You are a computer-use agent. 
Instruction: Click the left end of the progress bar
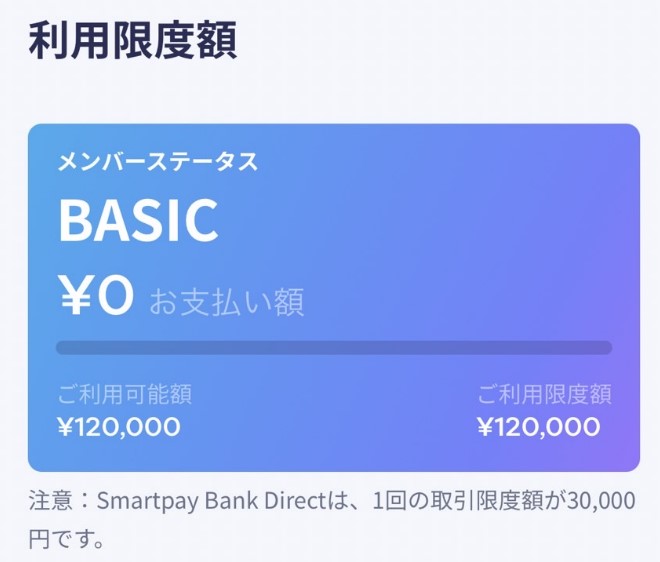pos(64,348)
